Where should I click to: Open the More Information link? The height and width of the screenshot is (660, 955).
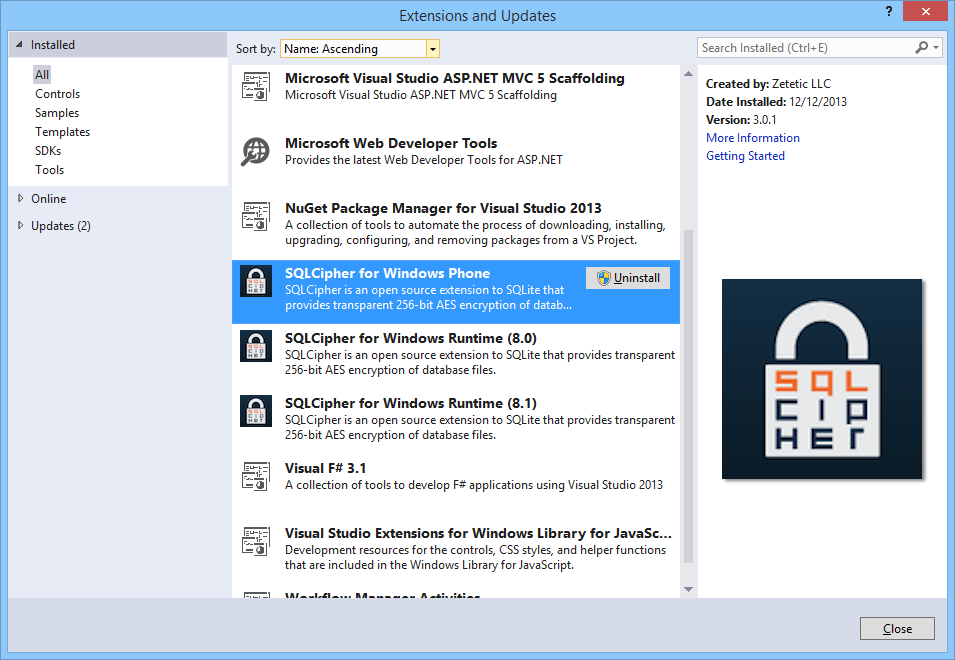tap(753, 138)
